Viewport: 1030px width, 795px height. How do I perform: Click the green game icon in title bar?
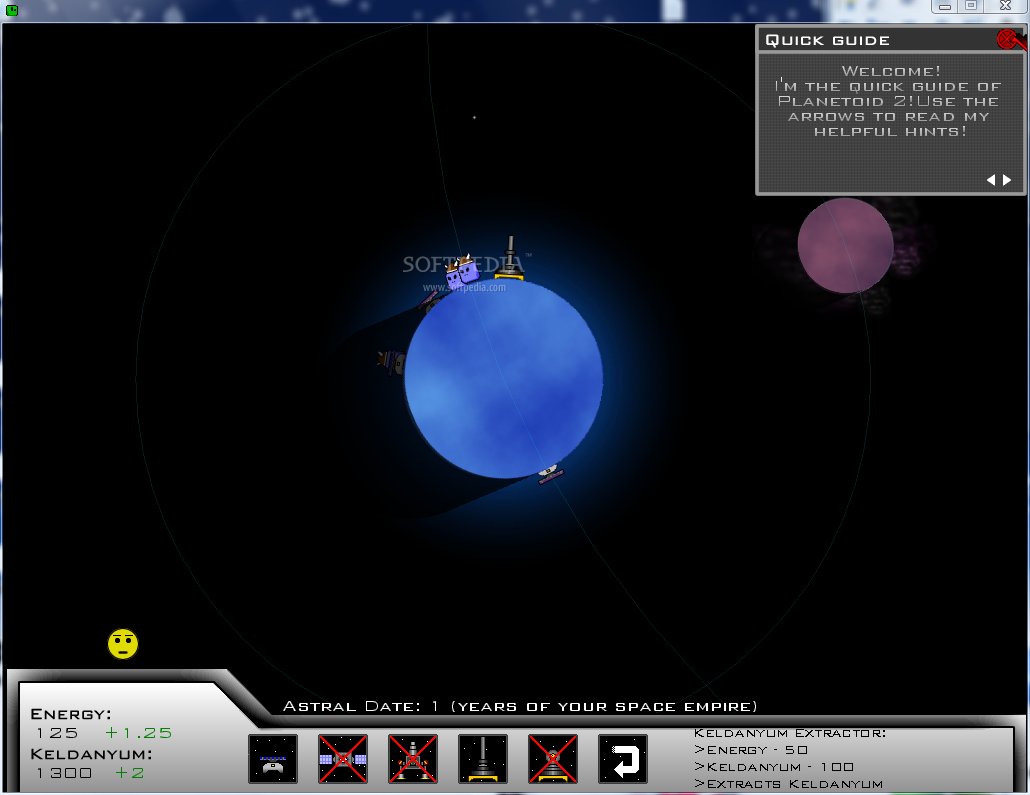(x=12, y=10)
